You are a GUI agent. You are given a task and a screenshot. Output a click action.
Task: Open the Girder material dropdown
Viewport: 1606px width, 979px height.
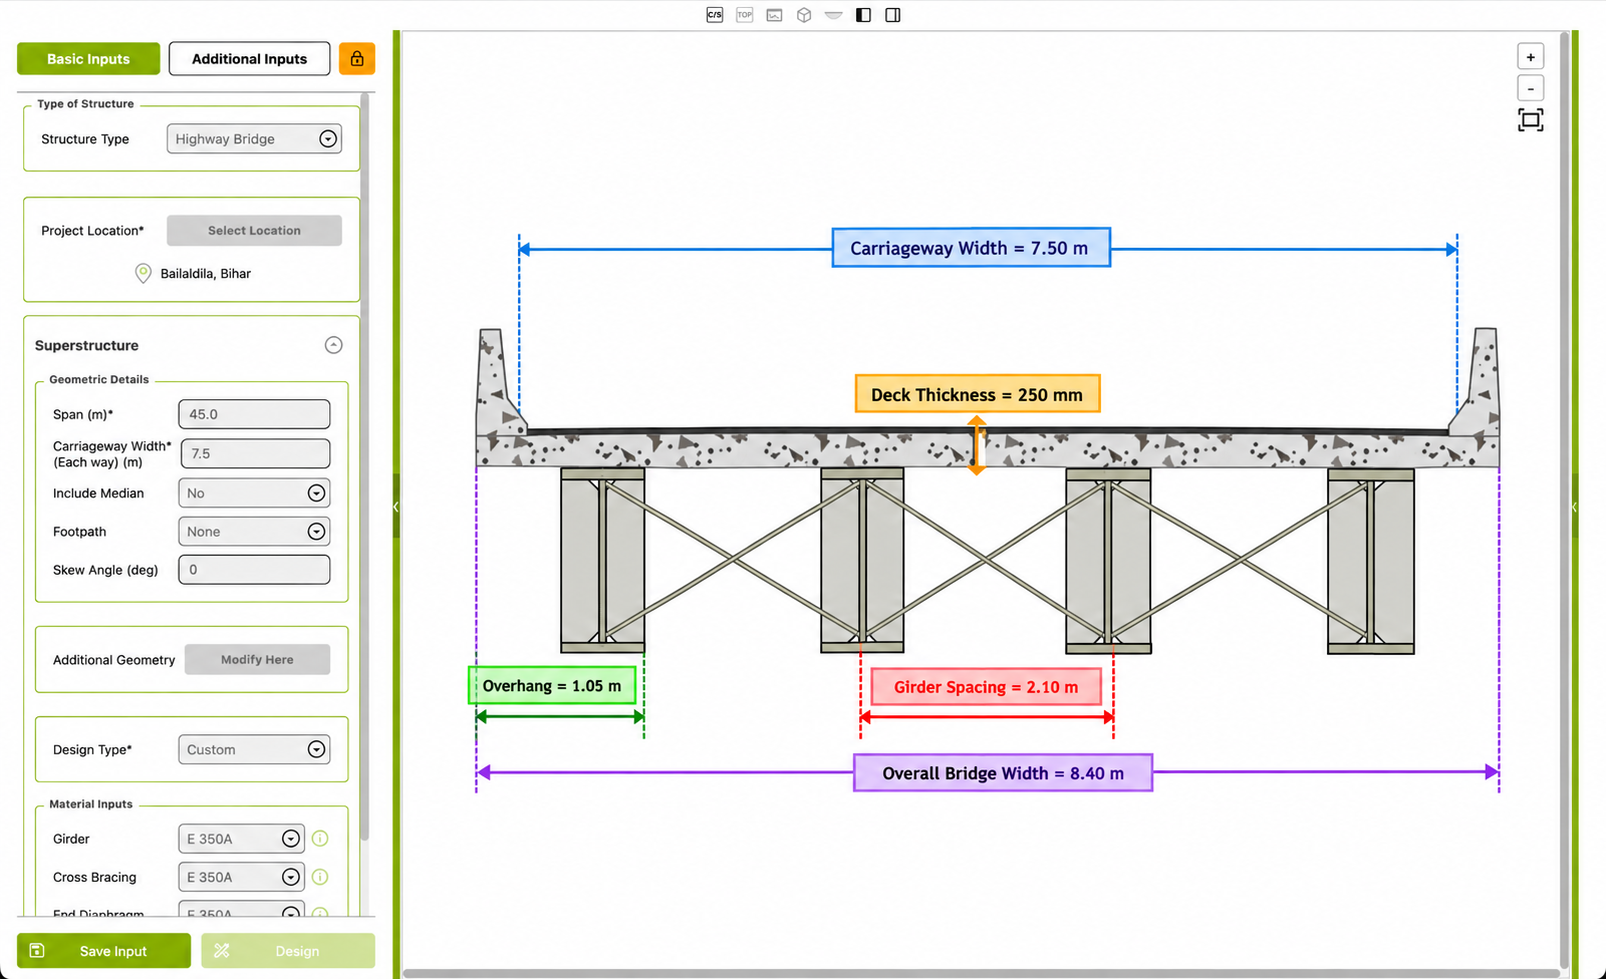click(241, 839)
